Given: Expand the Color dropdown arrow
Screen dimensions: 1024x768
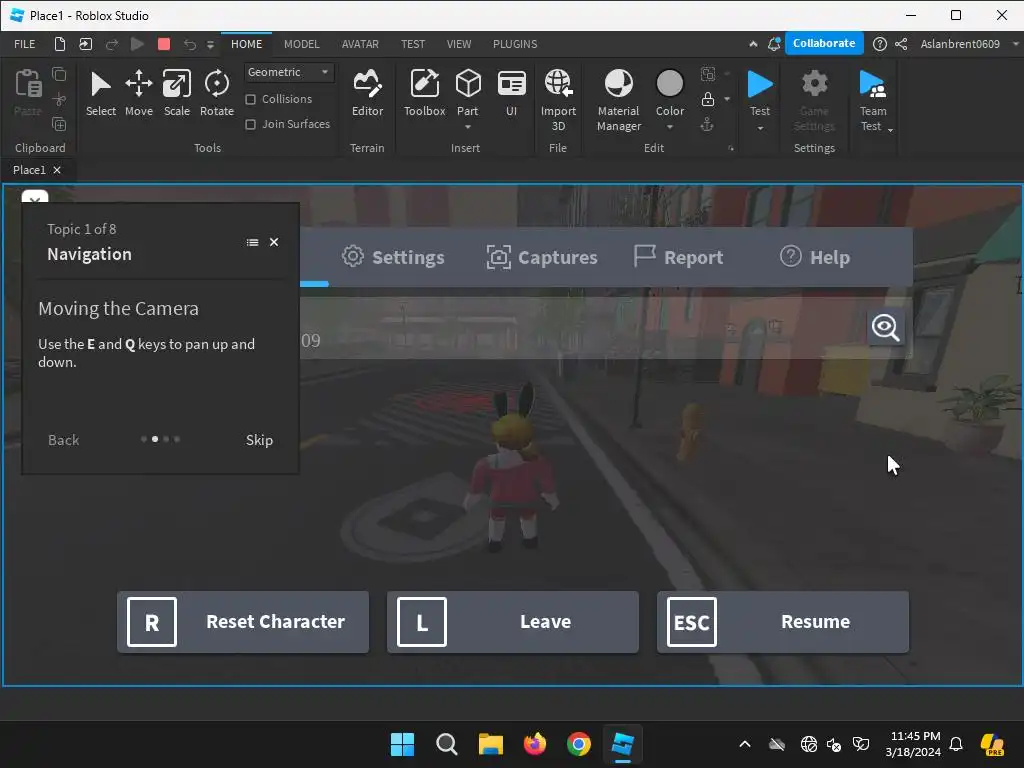Looking at the screenshot, I should [x=669, y=127].
